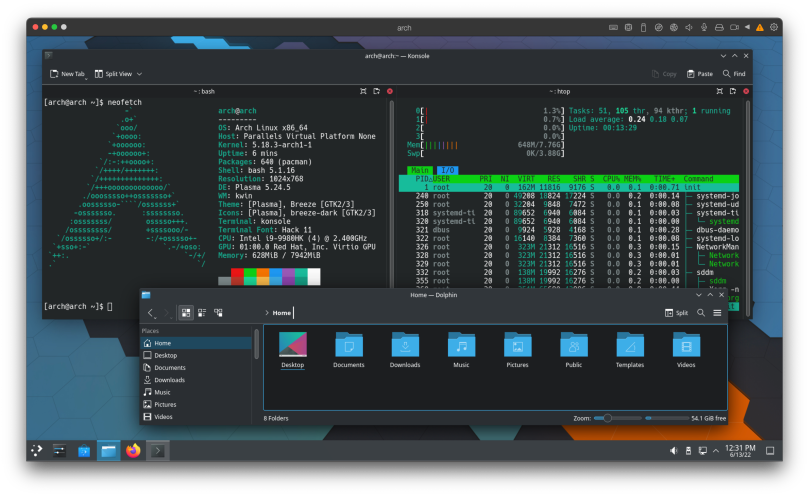Sort htop by MEM% column header
Screen dimensions: 809x496
[632, 179]
